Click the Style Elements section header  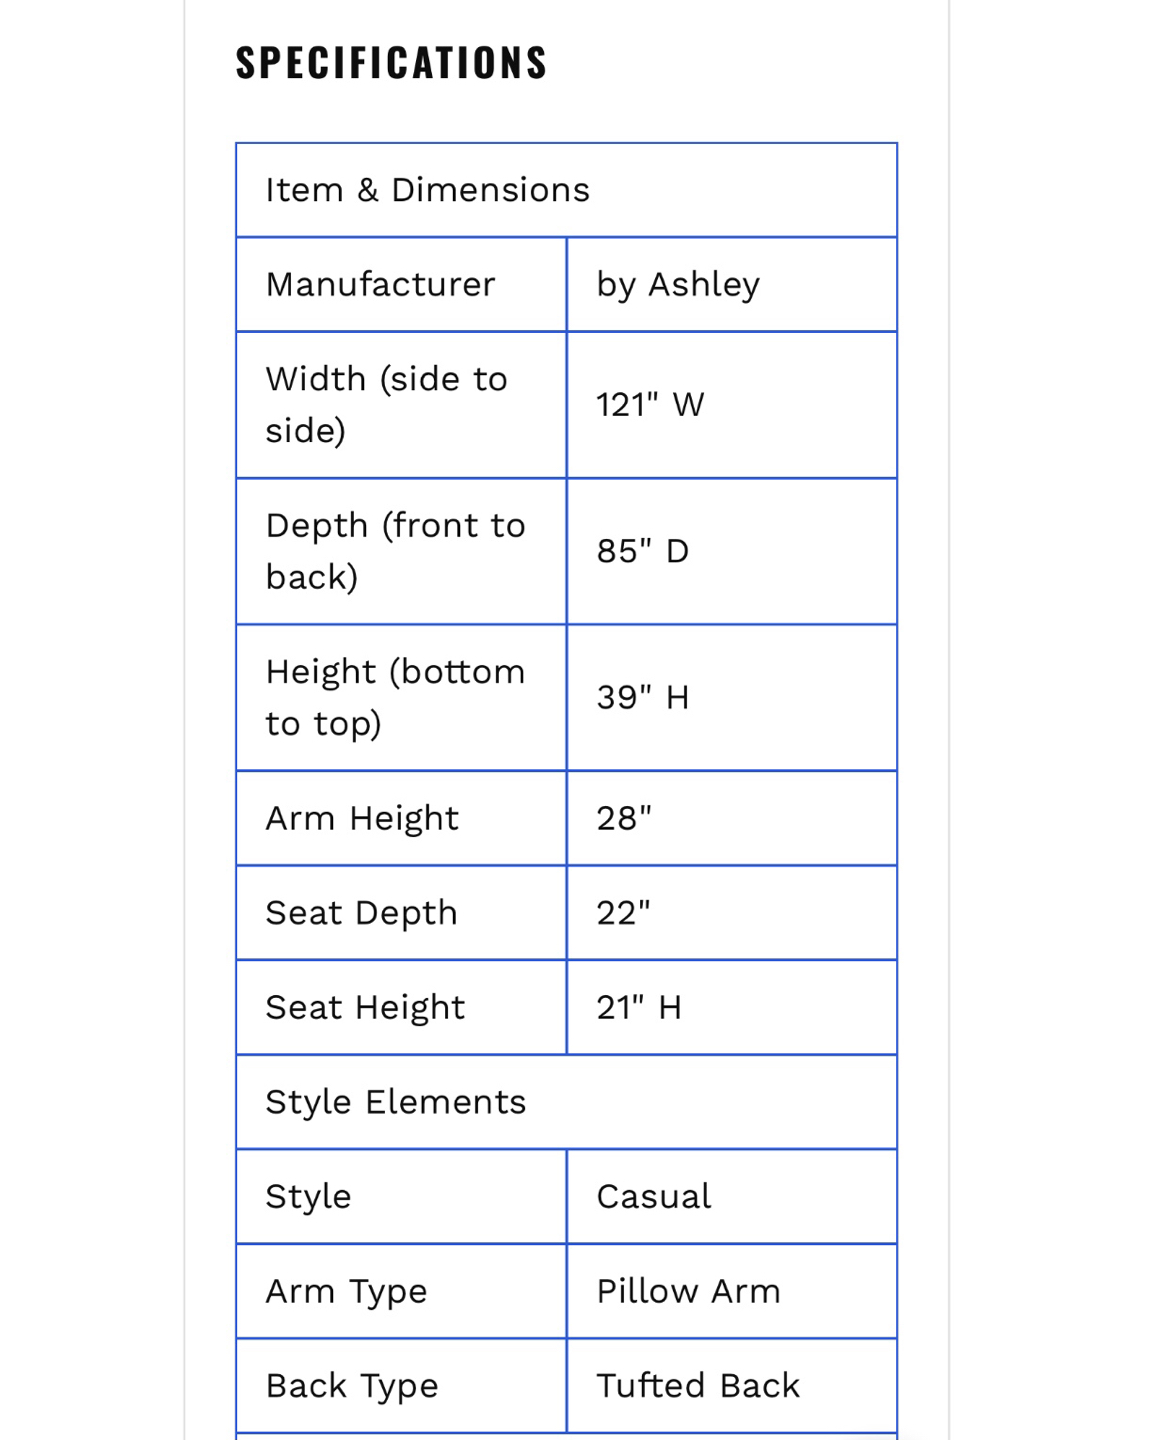(395, 1102)
